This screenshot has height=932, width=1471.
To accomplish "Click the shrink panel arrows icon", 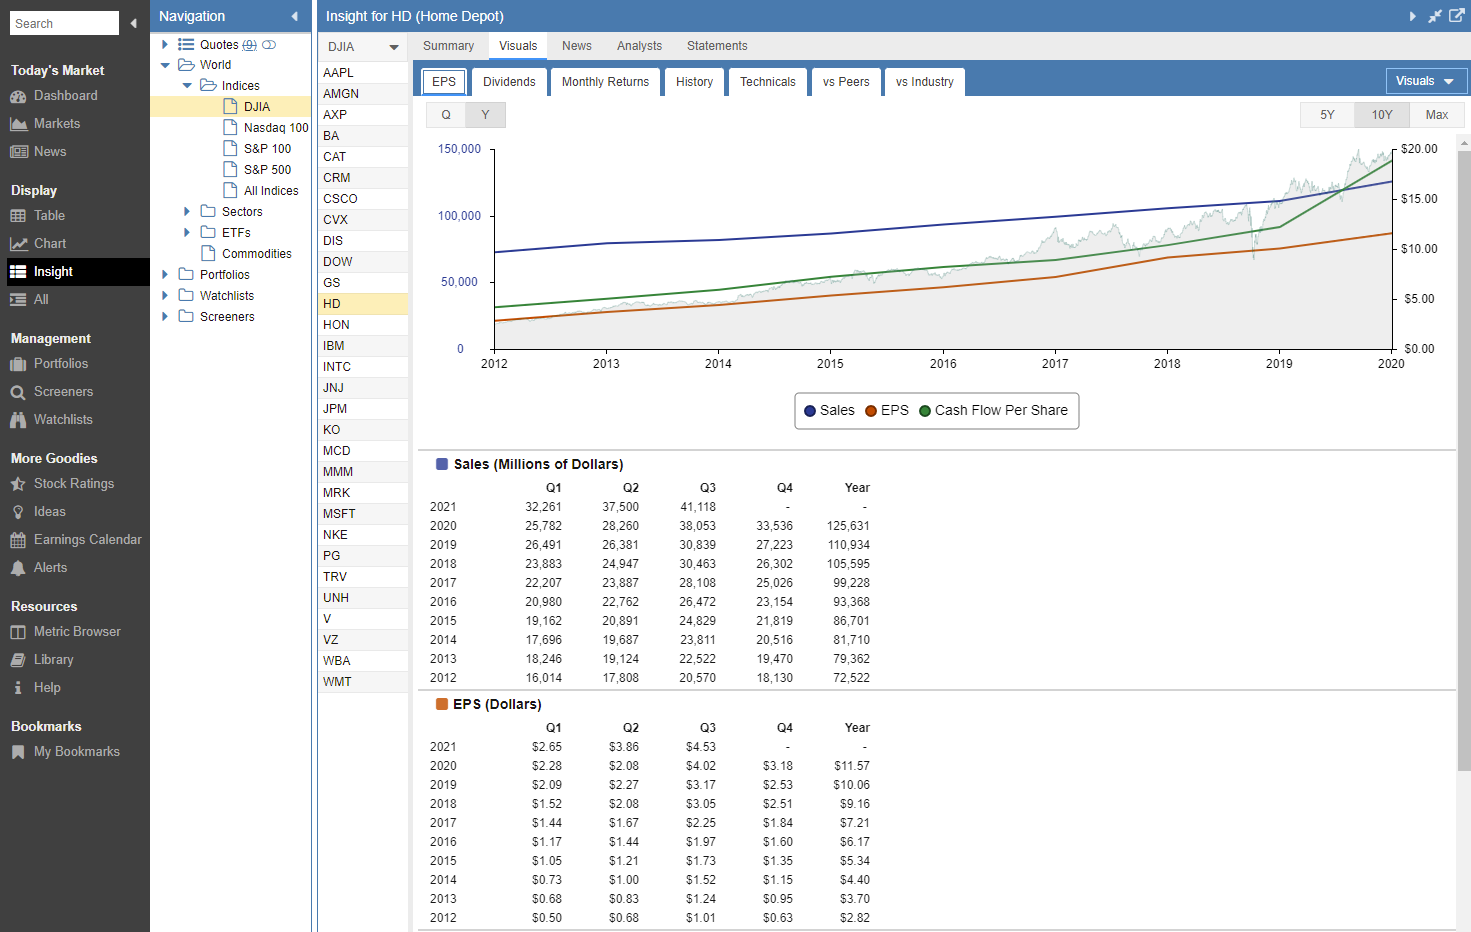I will [1435, 16].
